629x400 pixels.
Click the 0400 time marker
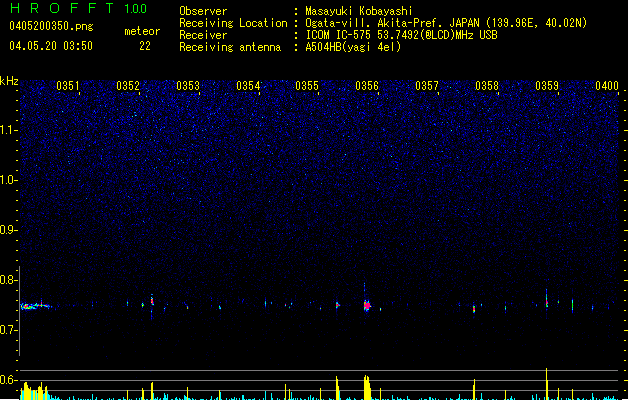click(x=607, y=86)
